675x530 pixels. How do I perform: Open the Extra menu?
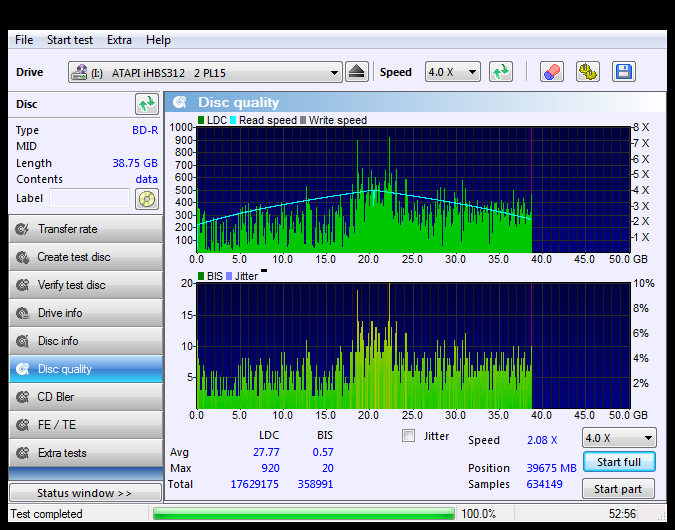119,40
